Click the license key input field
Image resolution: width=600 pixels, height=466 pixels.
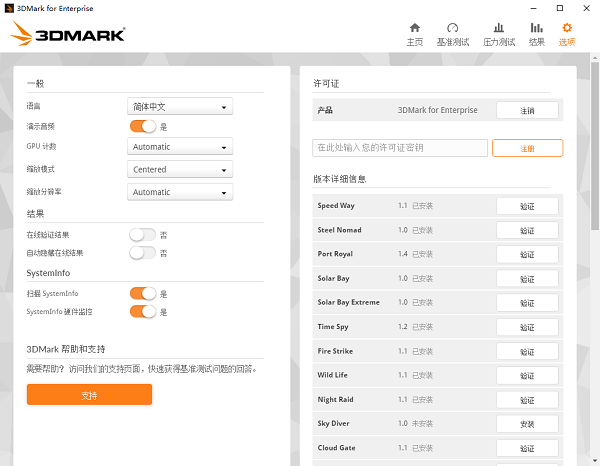coord(400,148)
